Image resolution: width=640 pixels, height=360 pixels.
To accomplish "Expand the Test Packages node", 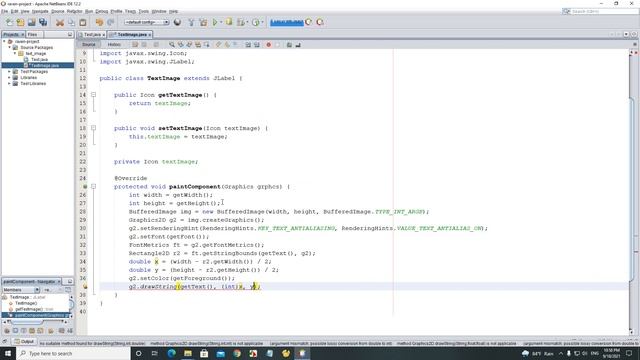I will click(x=10, y=71).
